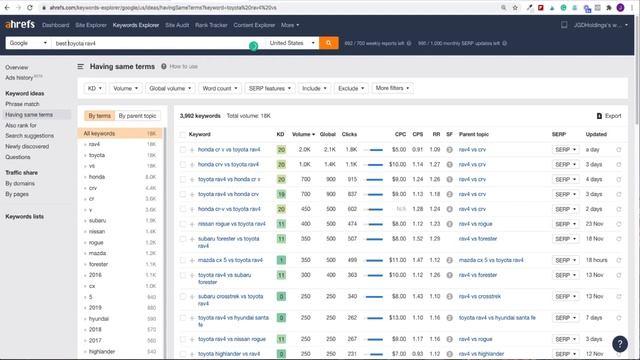Open the help question mark bubble
The width and height of the screenshot is (640, 360).
coord(620,344)
